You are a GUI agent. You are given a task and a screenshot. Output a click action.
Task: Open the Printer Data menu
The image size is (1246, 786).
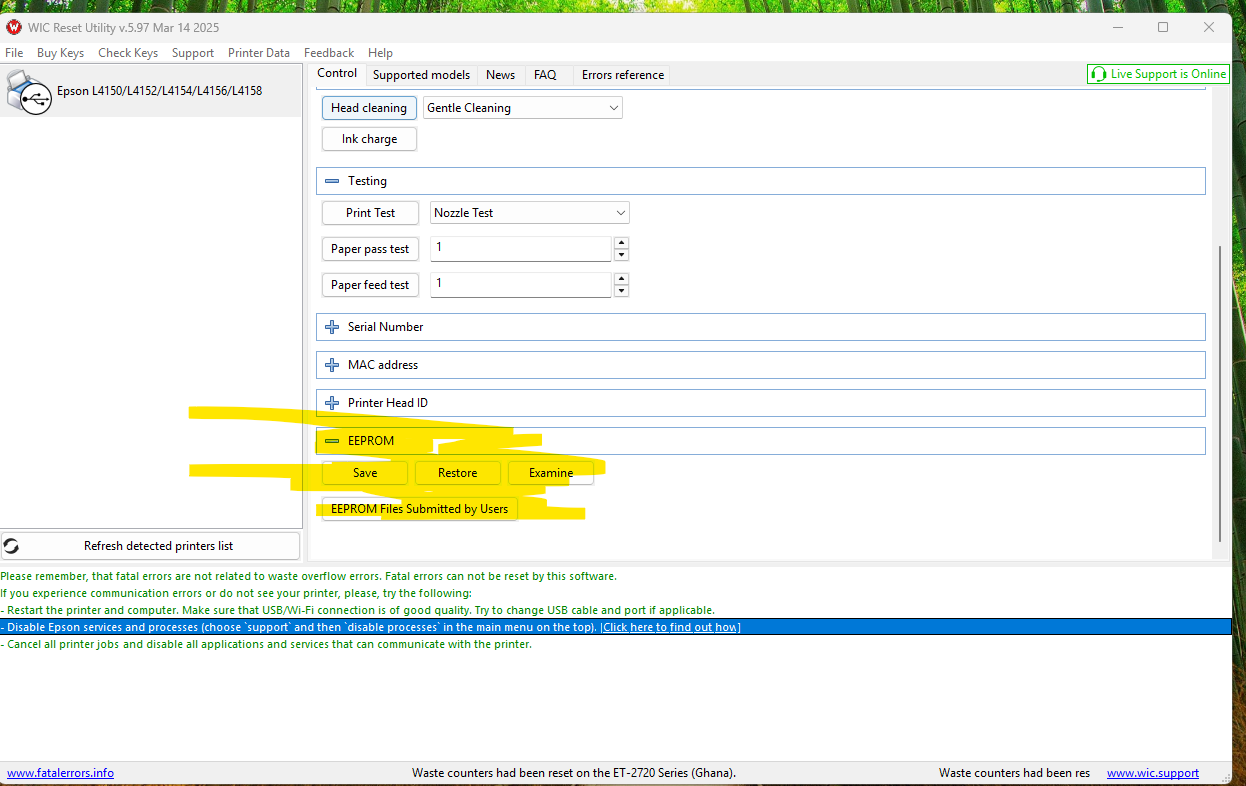coord(259,53)
